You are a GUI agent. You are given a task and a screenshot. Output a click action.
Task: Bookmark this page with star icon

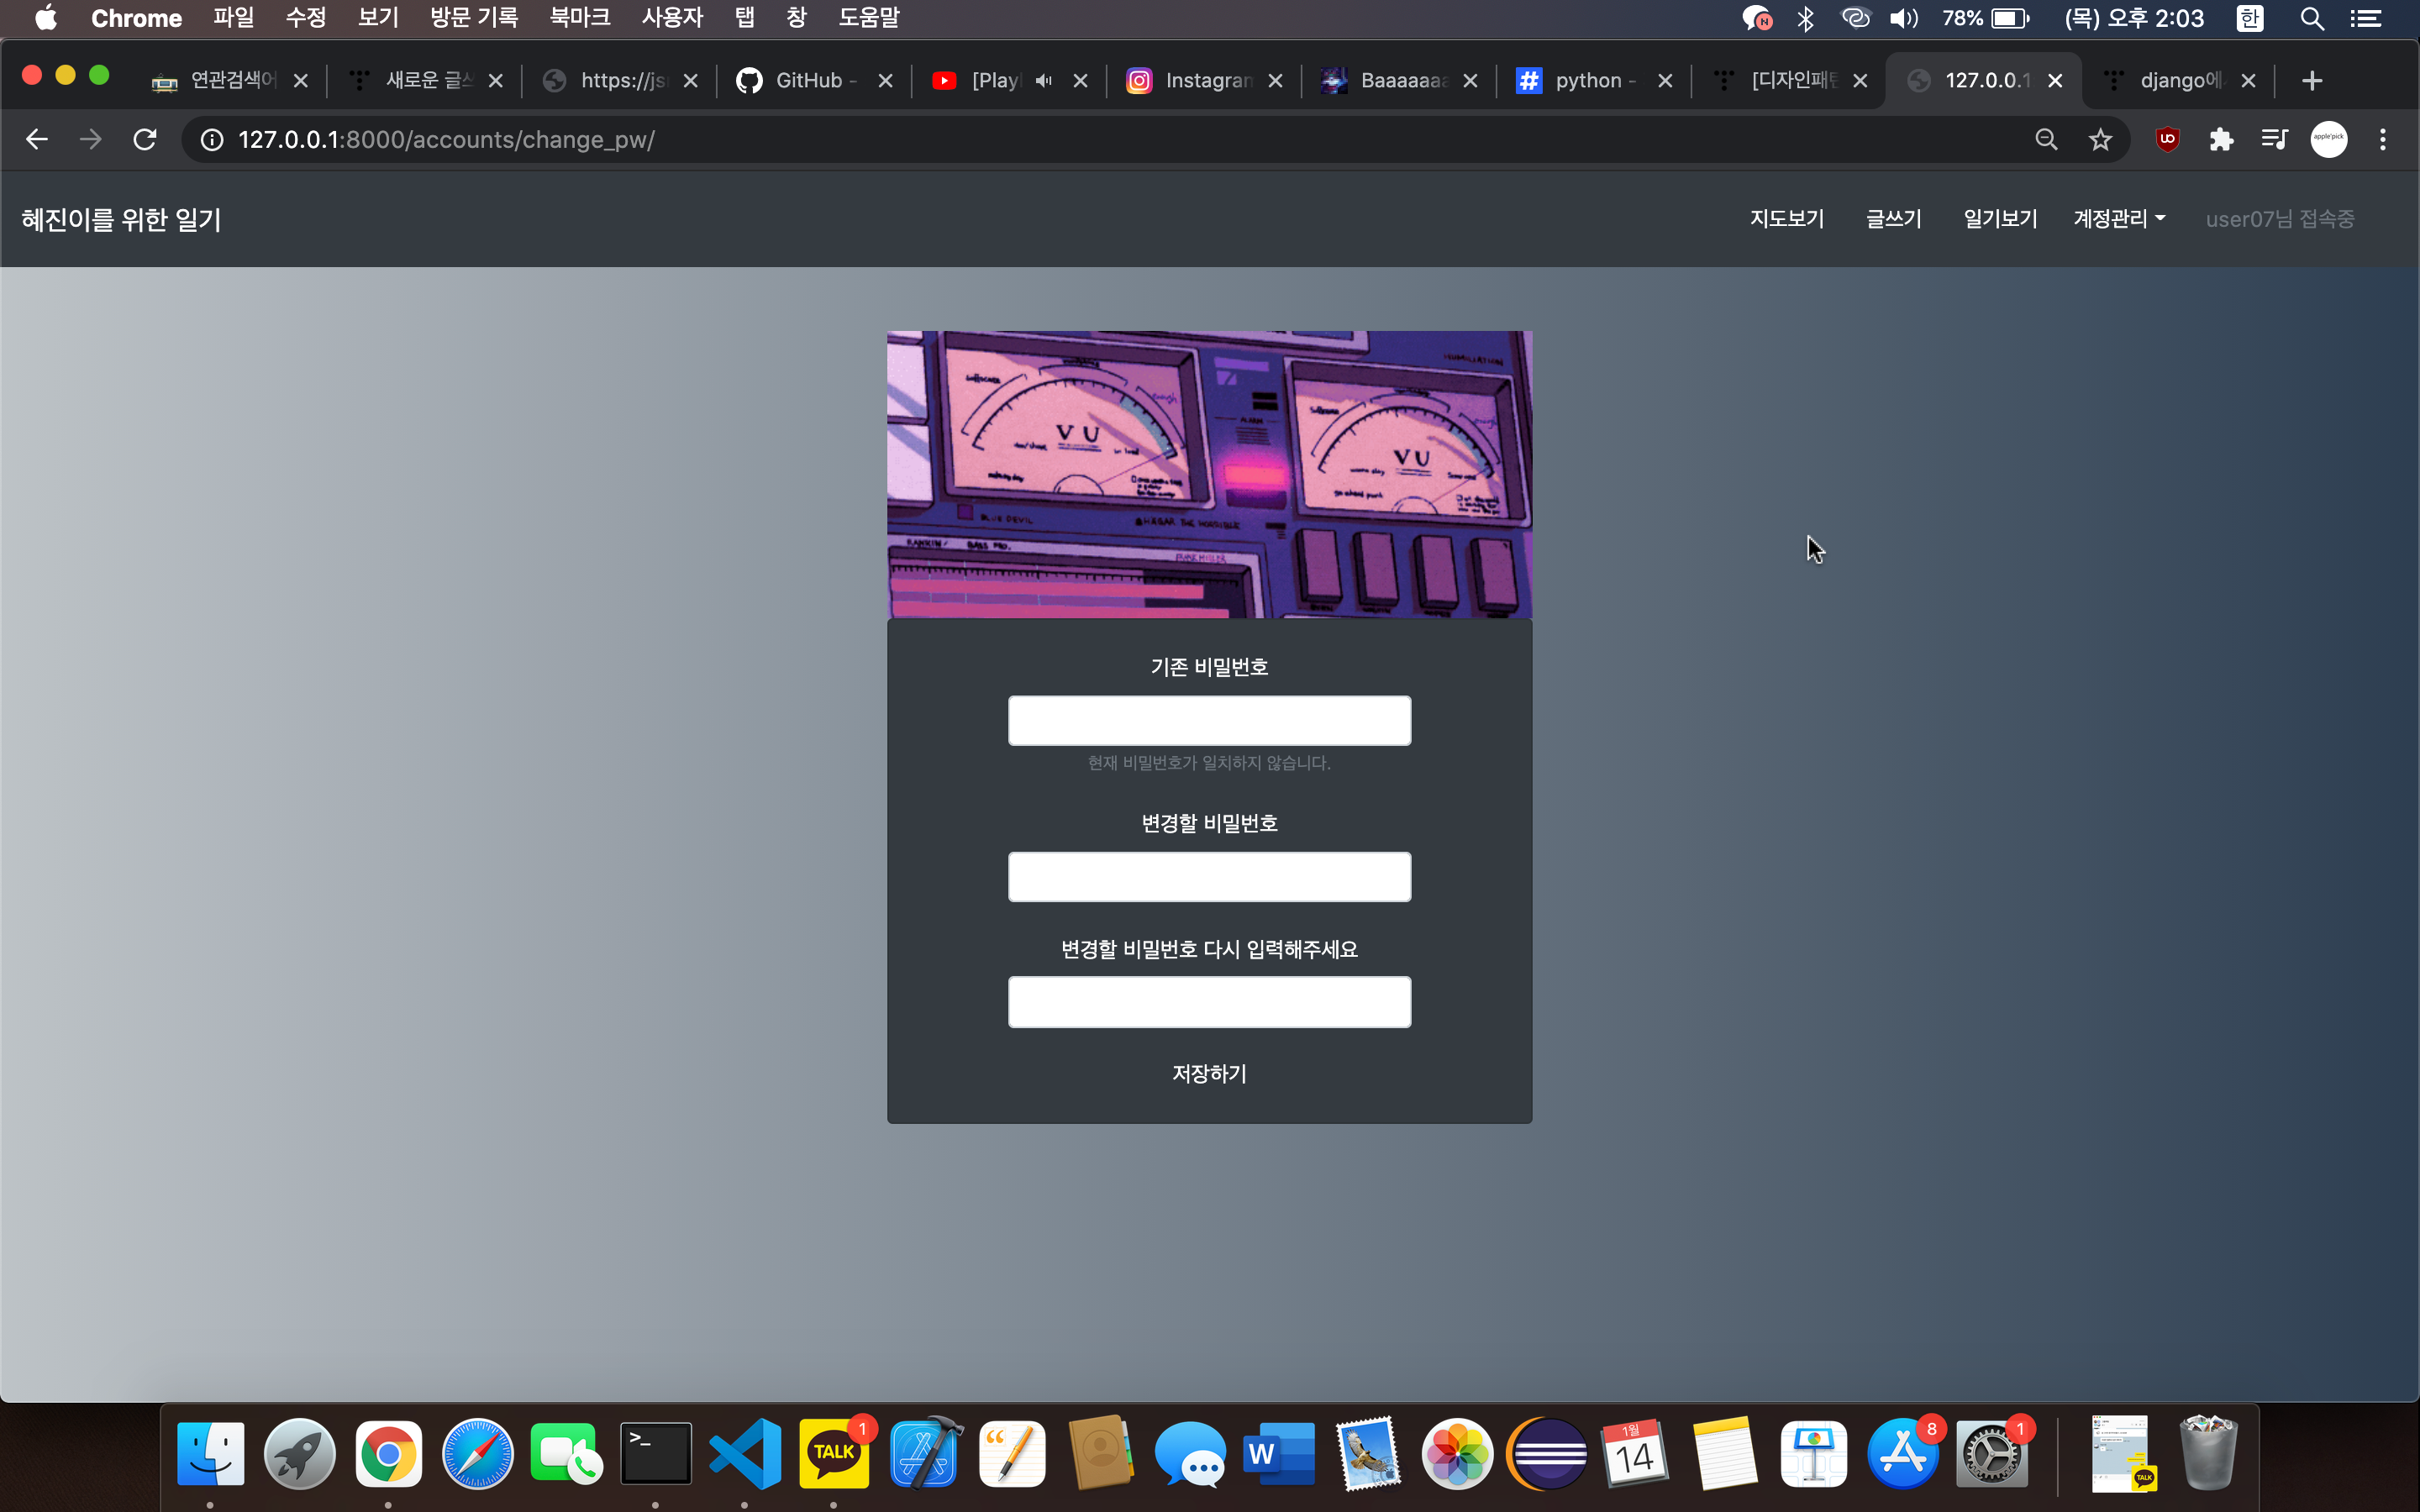point(2100,139)
